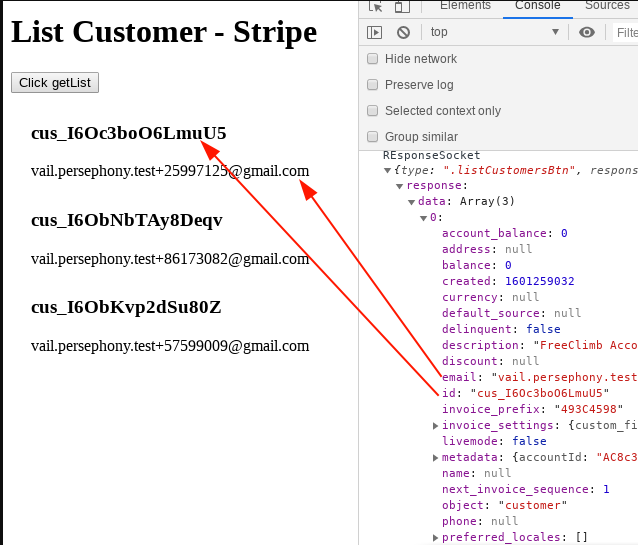Open the top context dropdown

click(494, 32)
